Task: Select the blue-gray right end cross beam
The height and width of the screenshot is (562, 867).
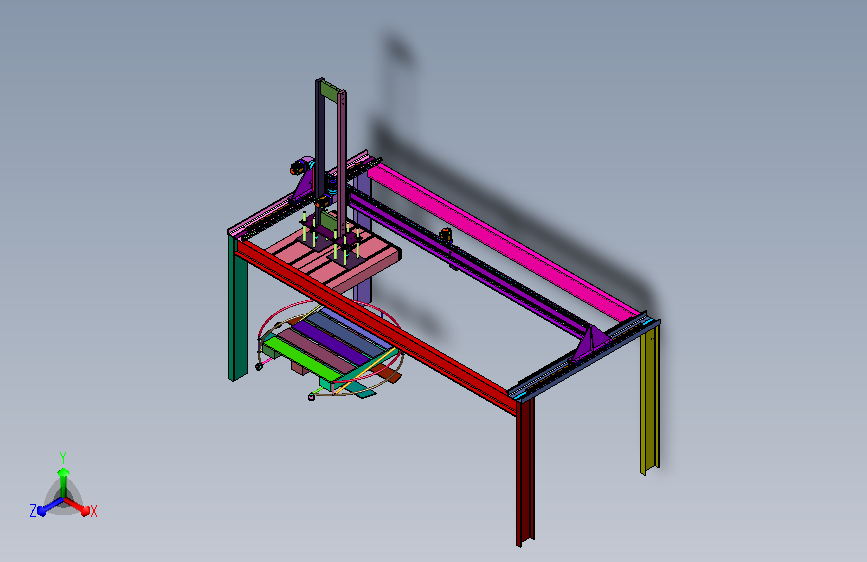Action: tap(586, 358)
